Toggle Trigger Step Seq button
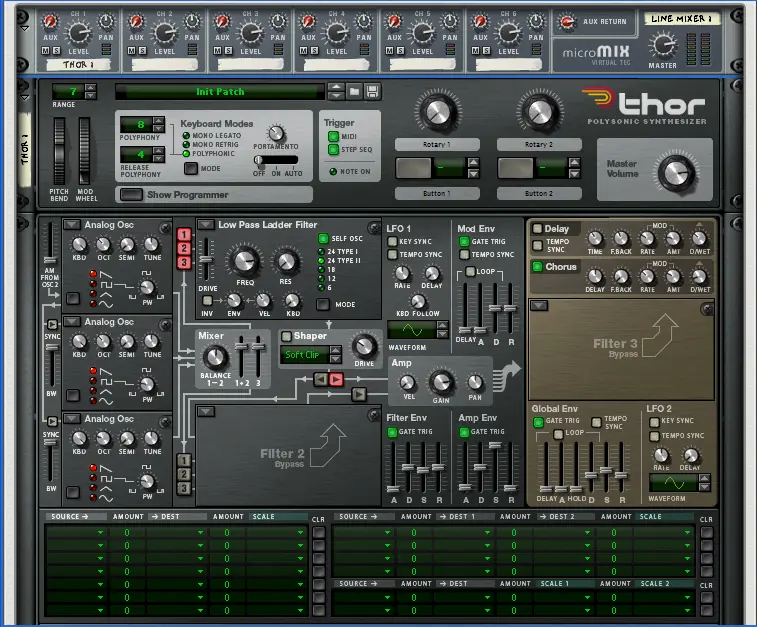 coord(333,150)
